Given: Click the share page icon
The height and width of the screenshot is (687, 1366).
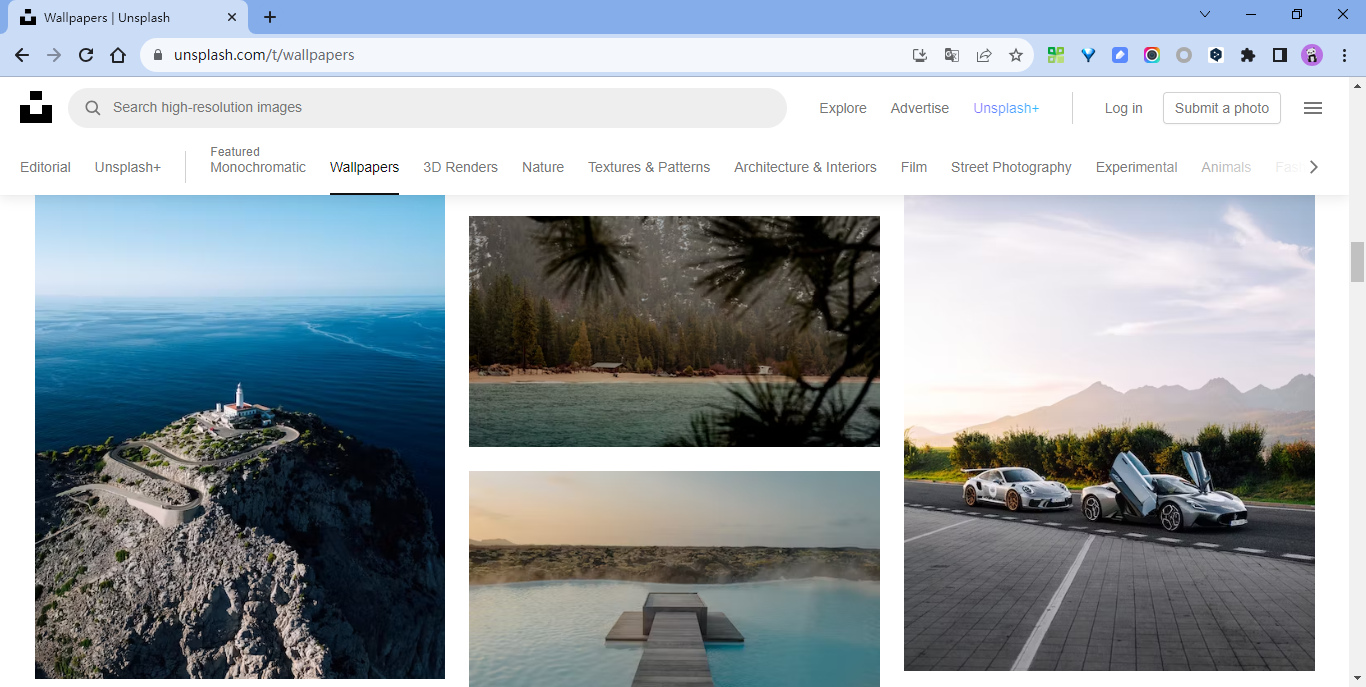Looking at the screenshot, I should point(984,56).
